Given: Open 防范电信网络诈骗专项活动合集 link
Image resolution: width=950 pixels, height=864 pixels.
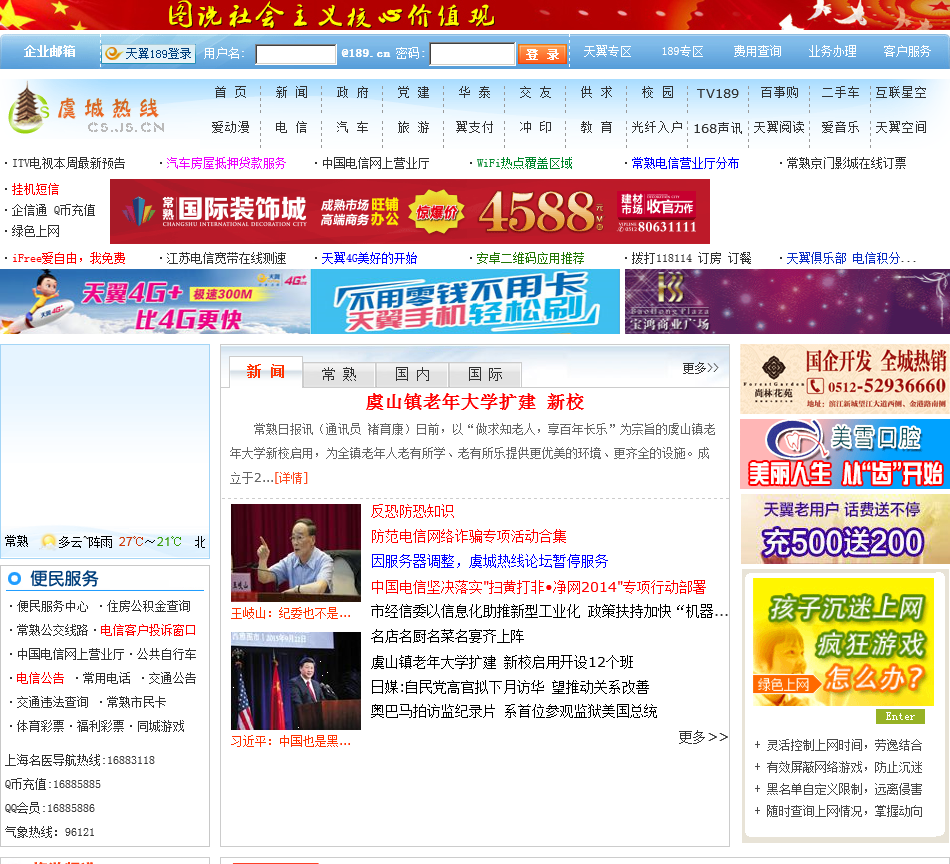Looking at the screenshot, I should 469,536.
